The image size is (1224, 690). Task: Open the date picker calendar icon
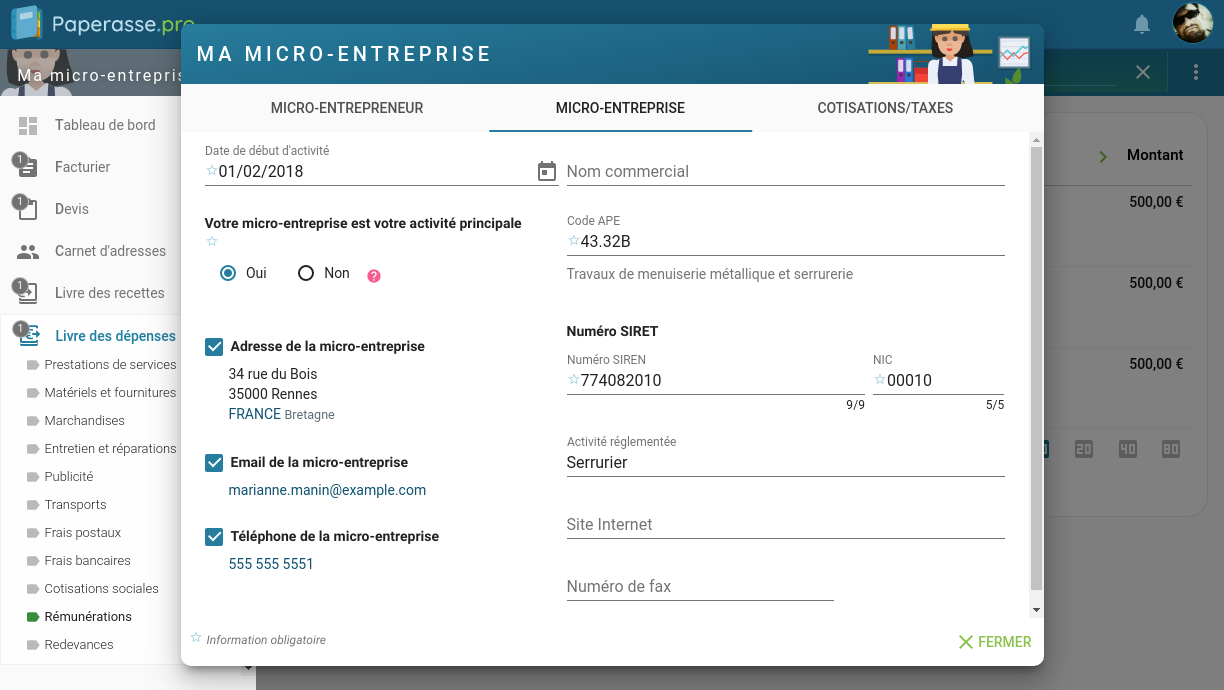coord(546,171)
